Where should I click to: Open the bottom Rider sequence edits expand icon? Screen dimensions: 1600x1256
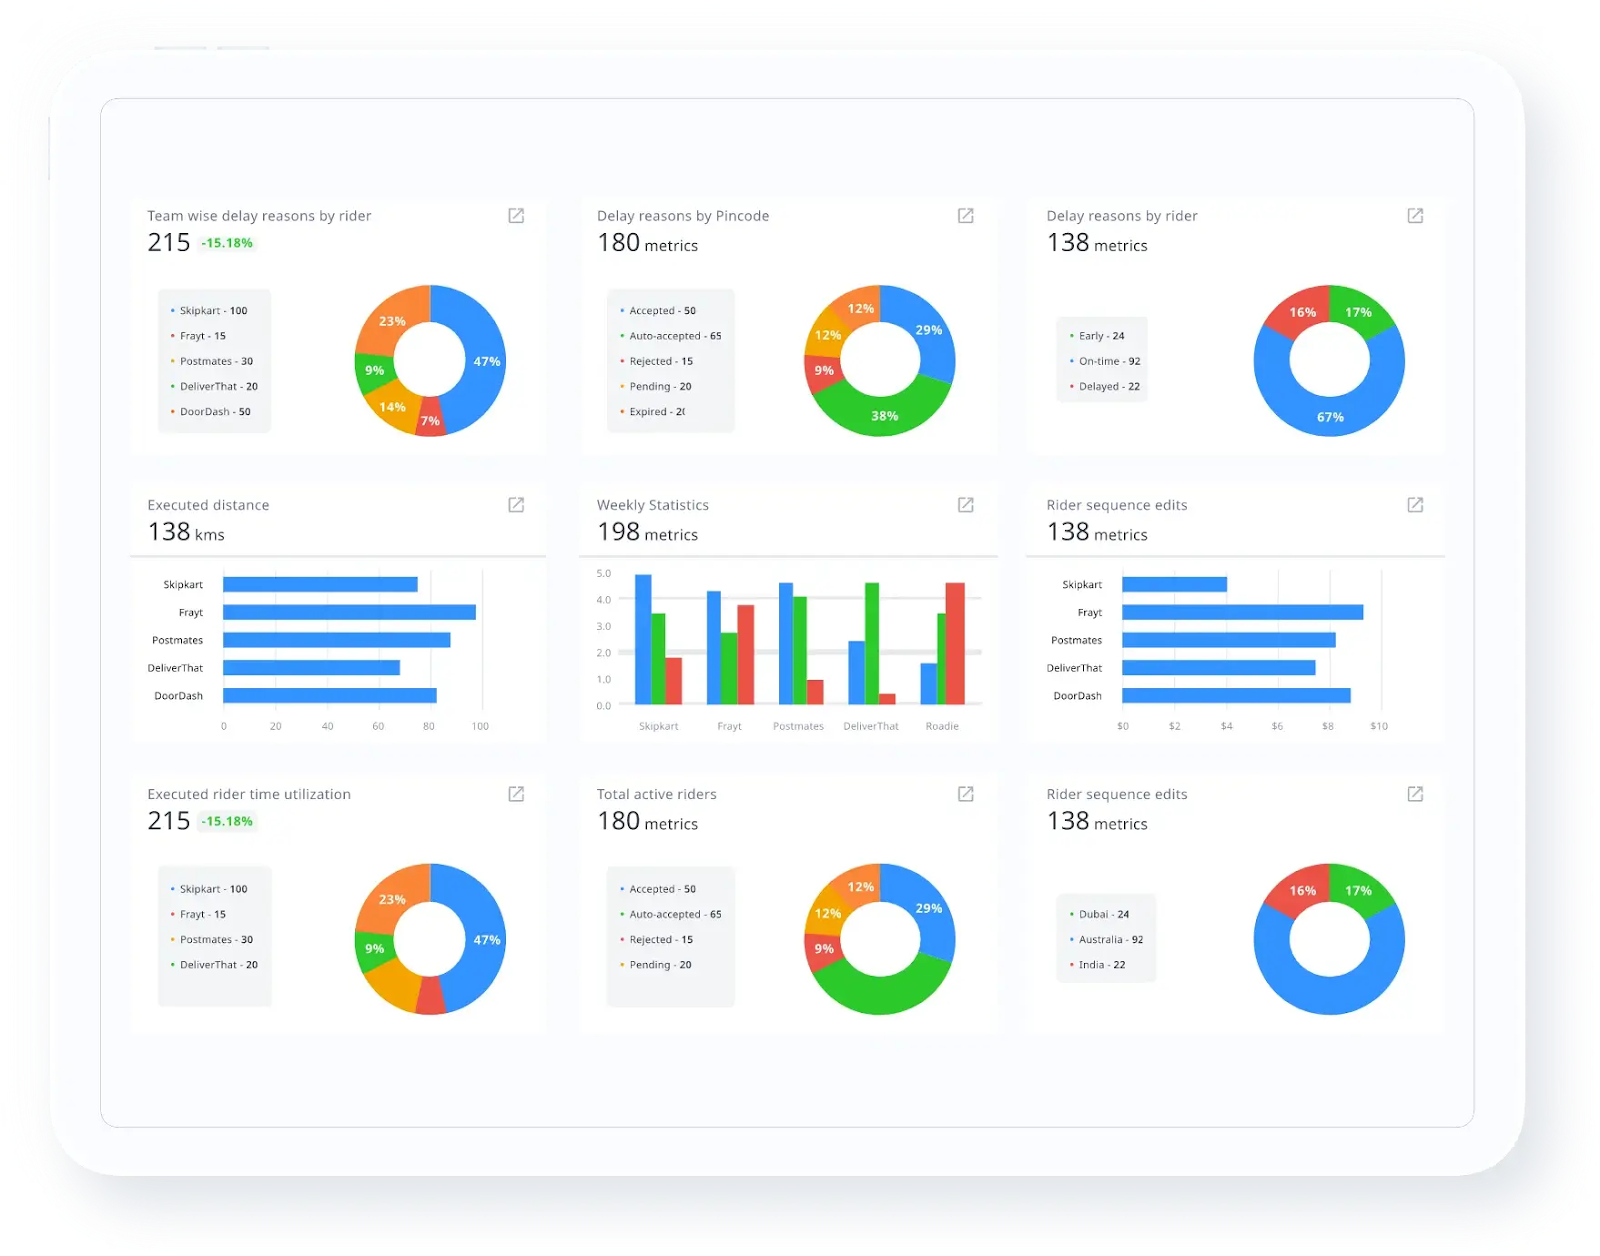(x=1414, y=794)
